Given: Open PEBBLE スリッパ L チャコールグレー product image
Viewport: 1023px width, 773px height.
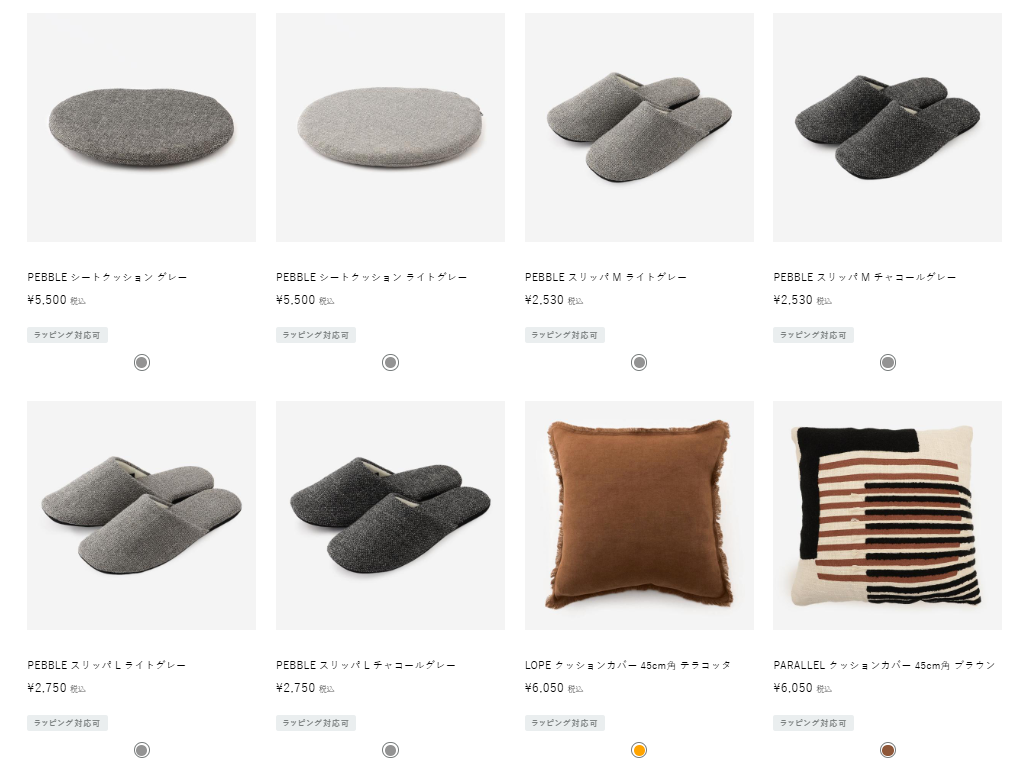Looking at the screenshot, I should coord(390,515).
